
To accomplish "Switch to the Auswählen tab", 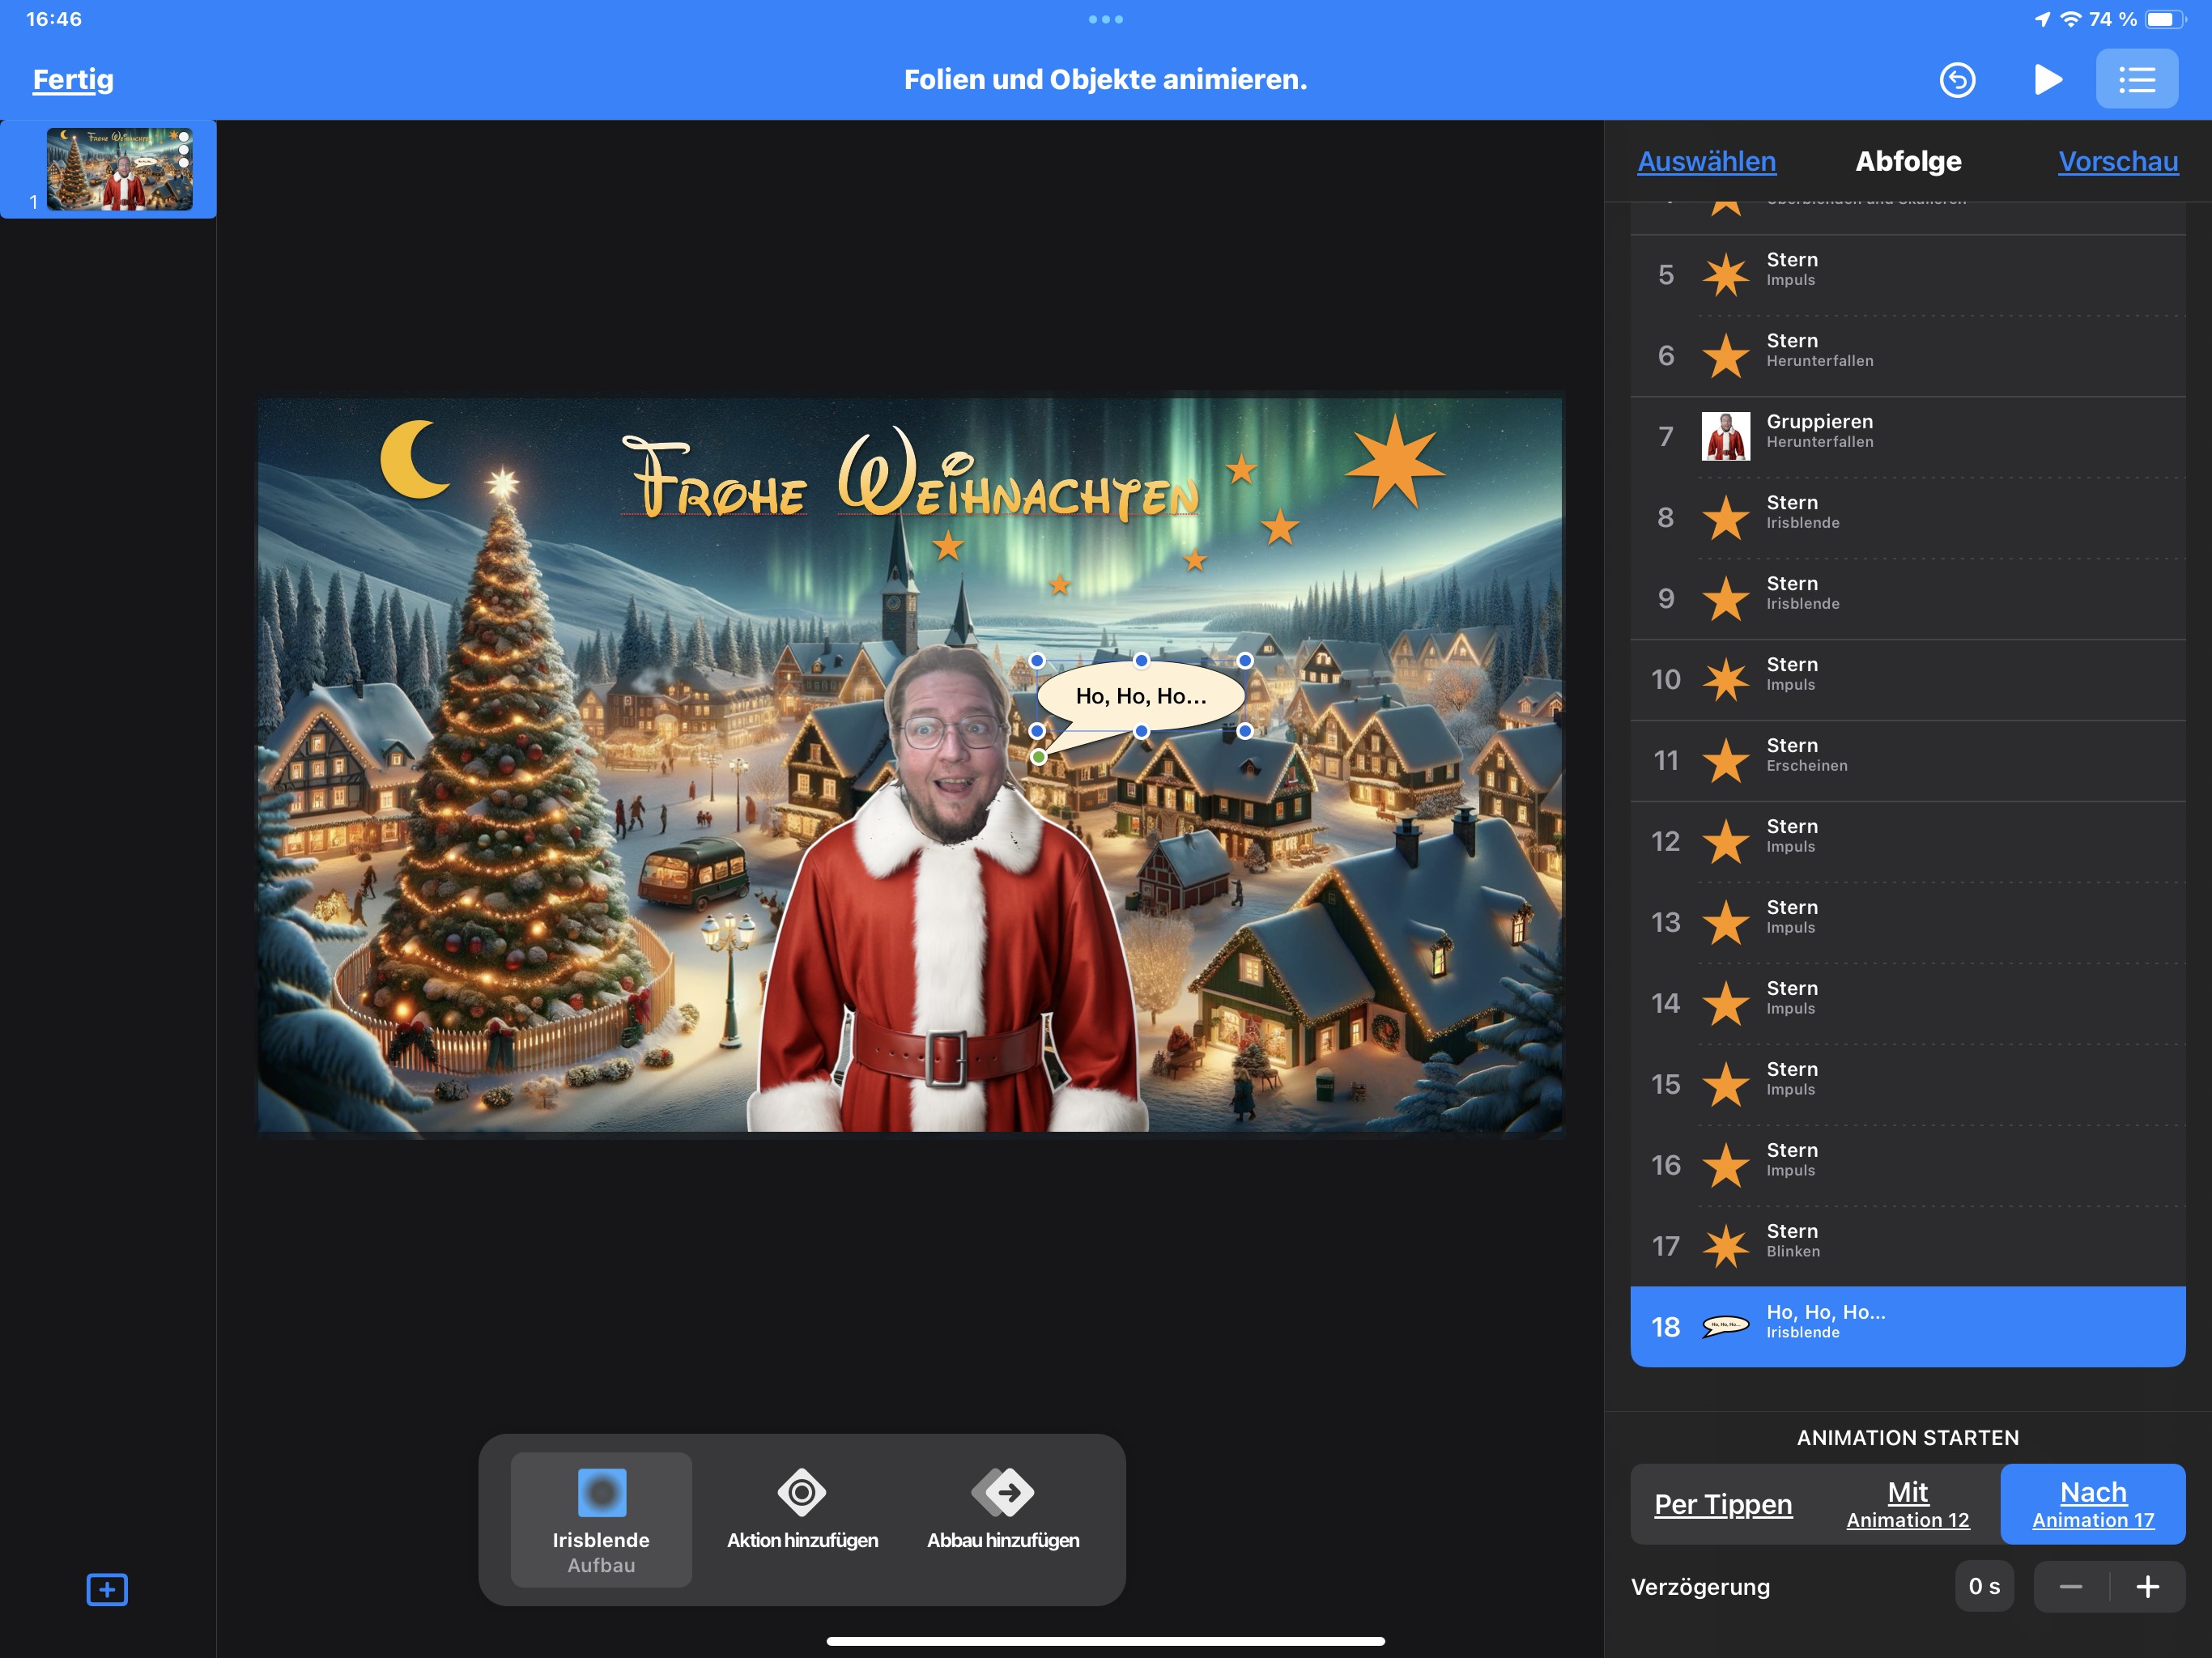I will click(1706, 161).
